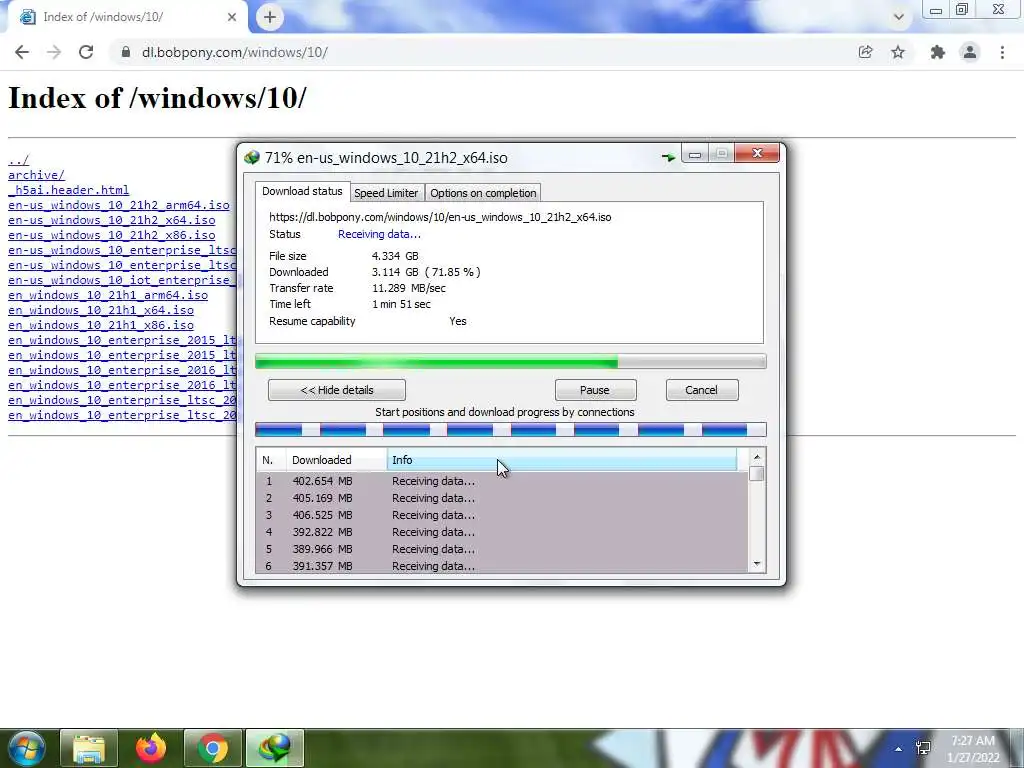Click the browser back arrow
The image size is (1024, 768).
click(x=22, y=52)
